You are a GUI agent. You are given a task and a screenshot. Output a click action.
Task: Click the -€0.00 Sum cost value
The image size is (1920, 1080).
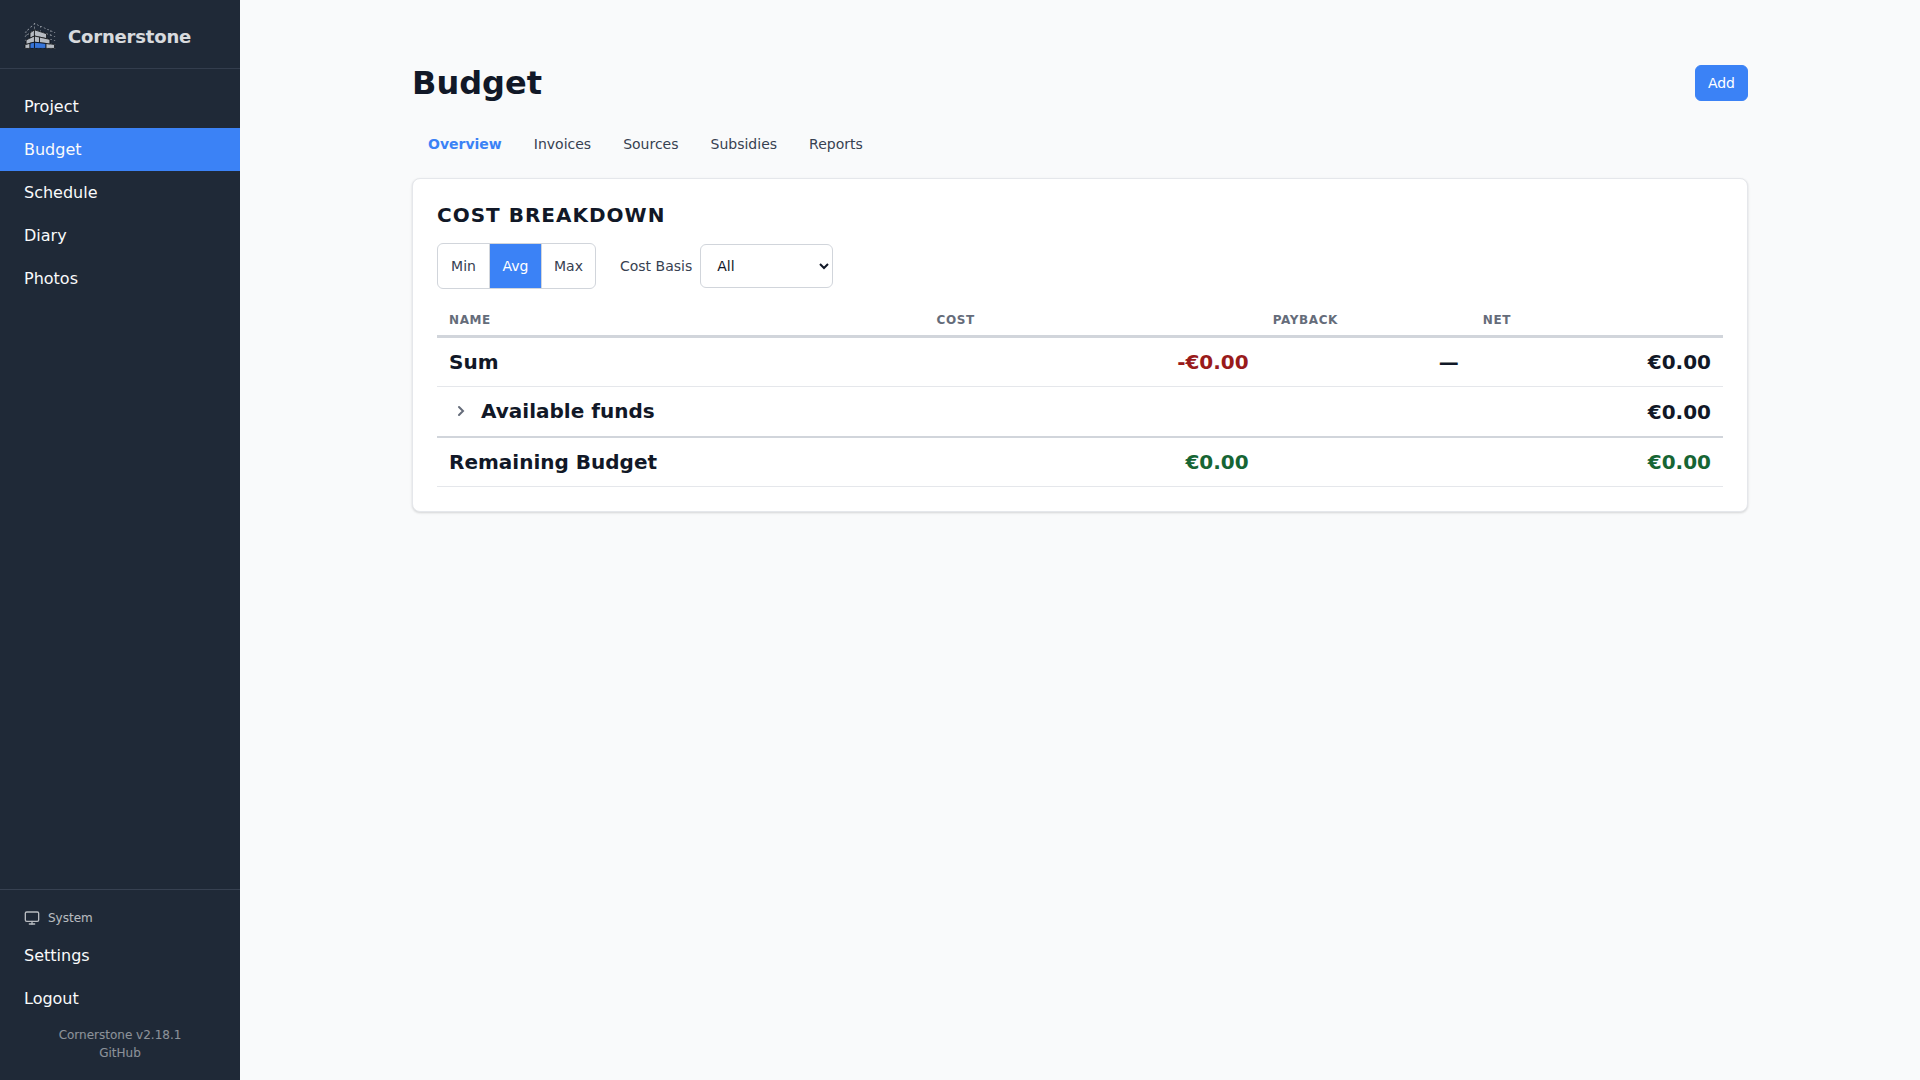pyautogui.click(x=1213, y=362)
